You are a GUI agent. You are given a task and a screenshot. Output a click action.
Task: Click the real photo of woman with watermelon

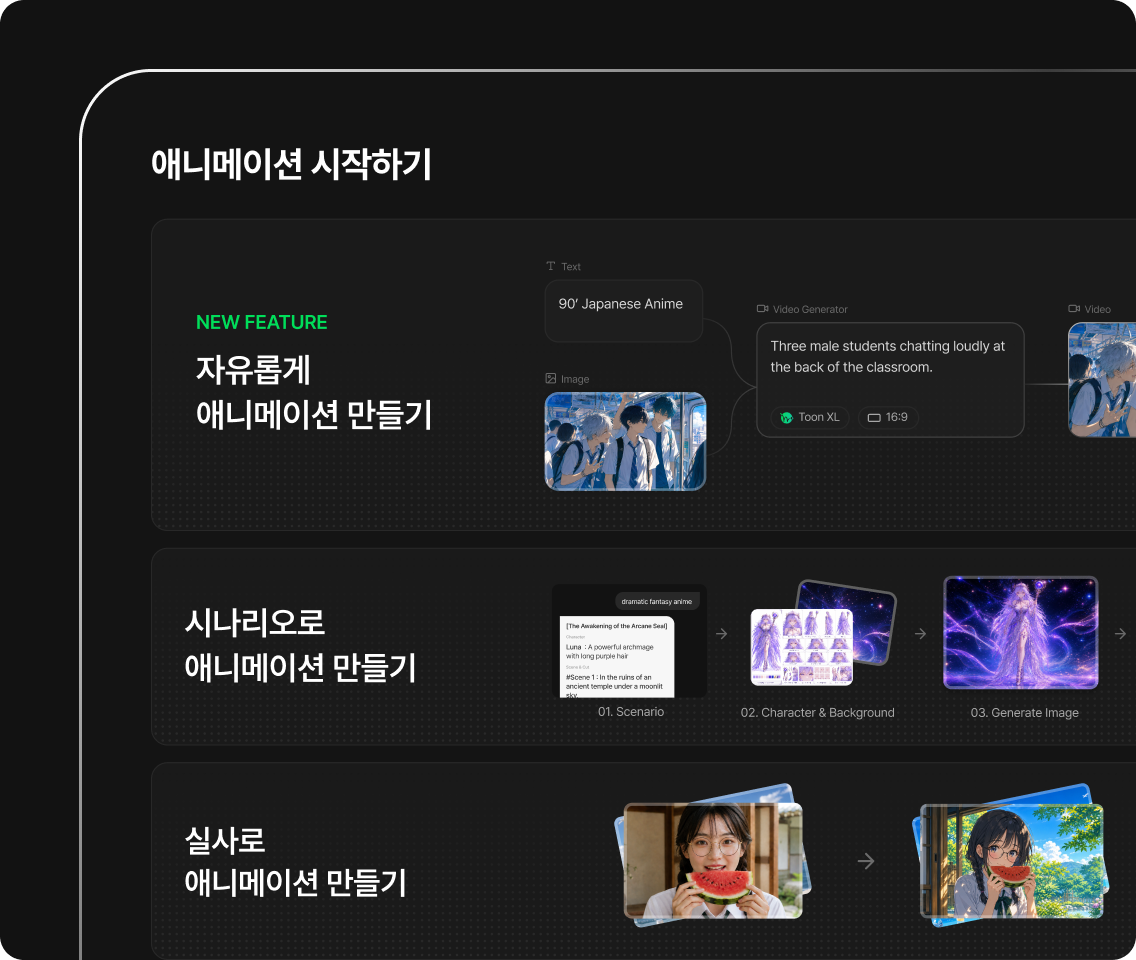pyautogui.click(x=713, y=861)
